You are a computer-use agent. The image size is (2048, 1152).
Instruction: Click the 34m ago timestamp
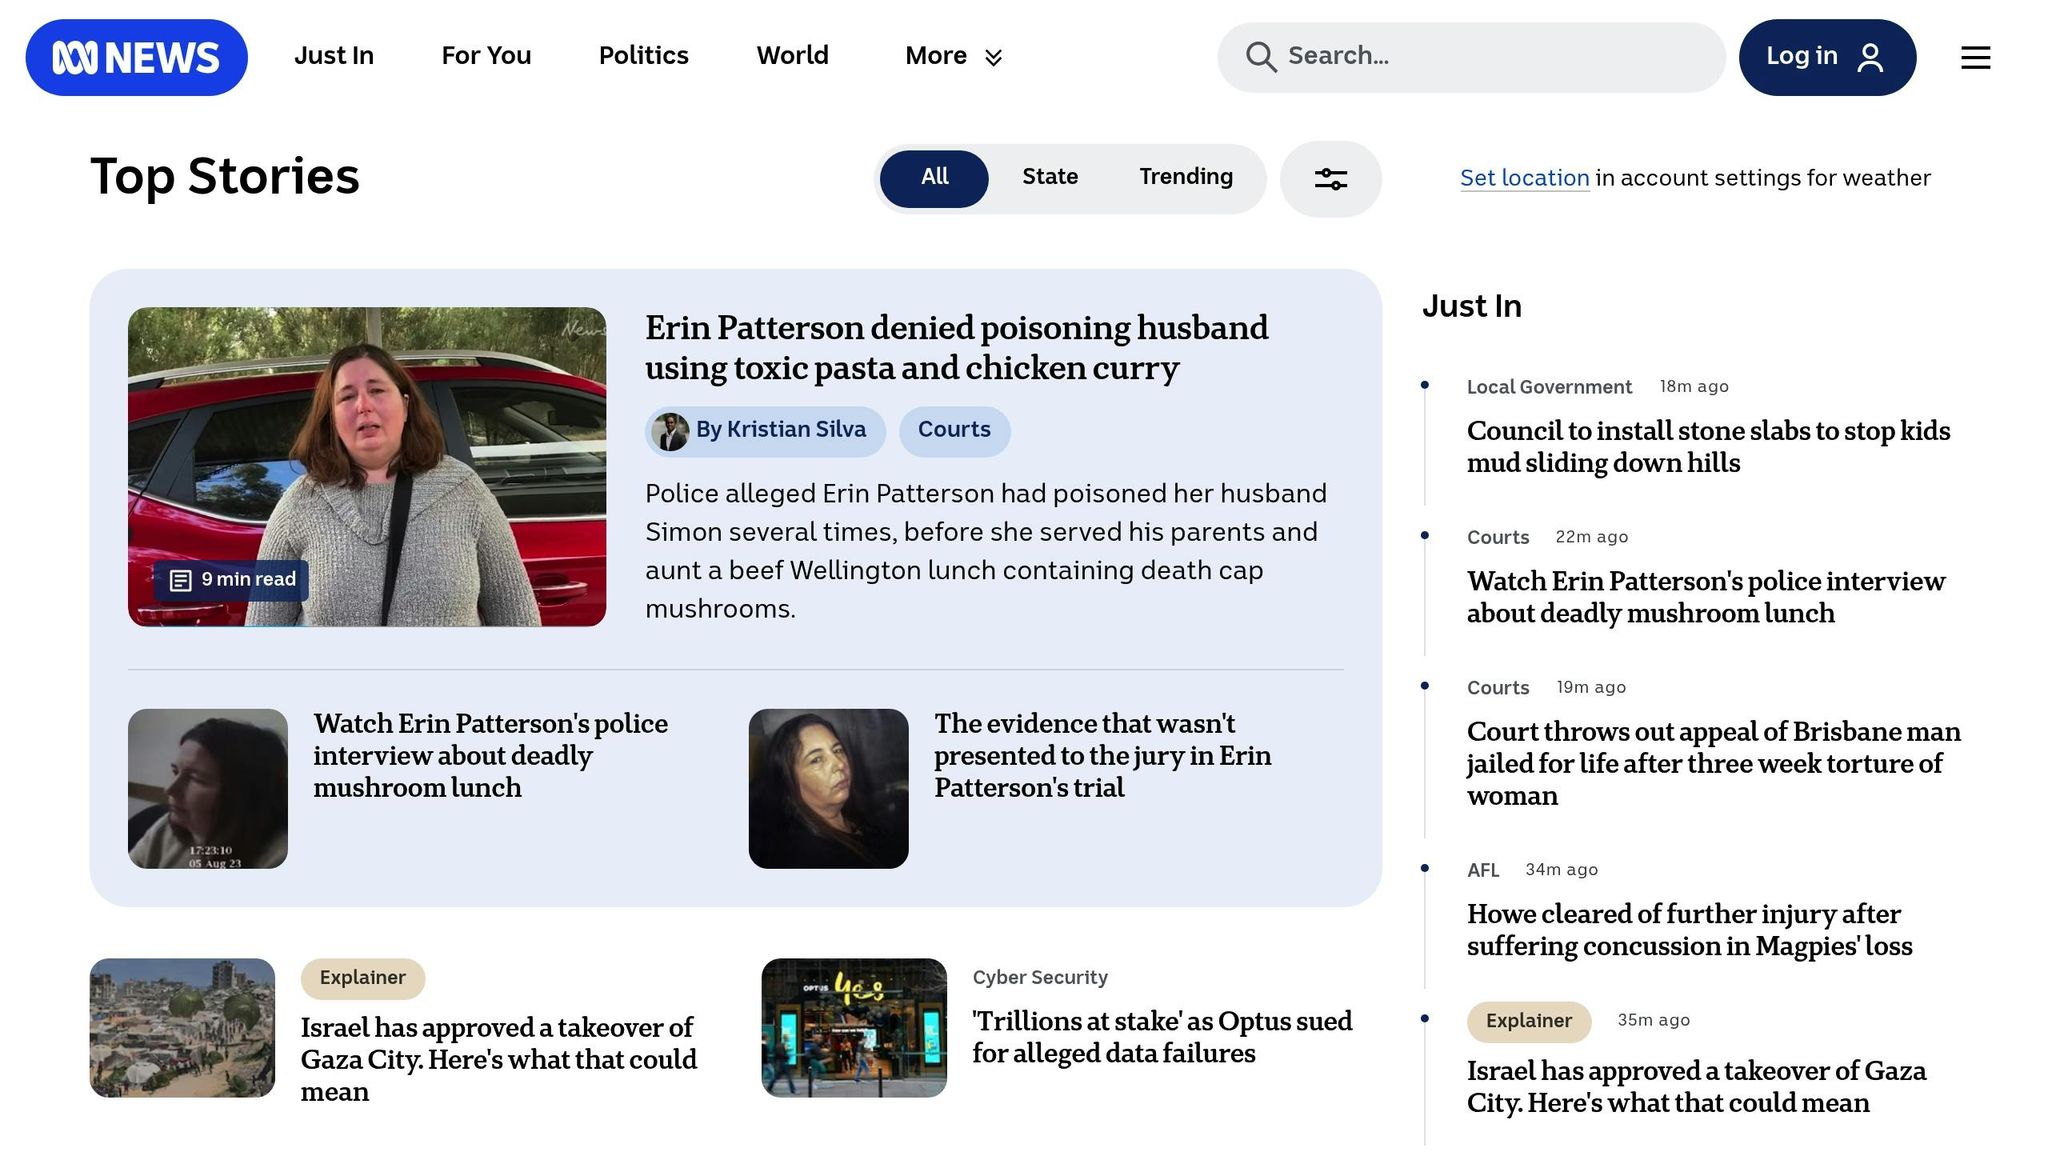click(1561, 870)
